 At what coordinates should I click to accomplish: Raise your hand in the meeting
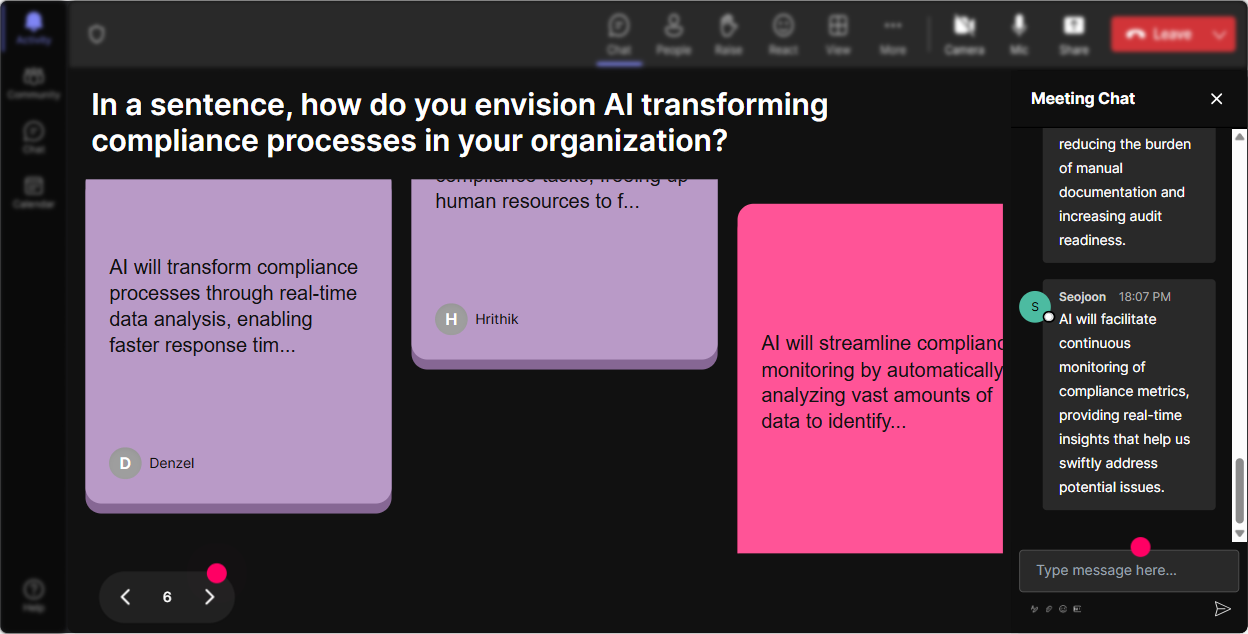728,34
